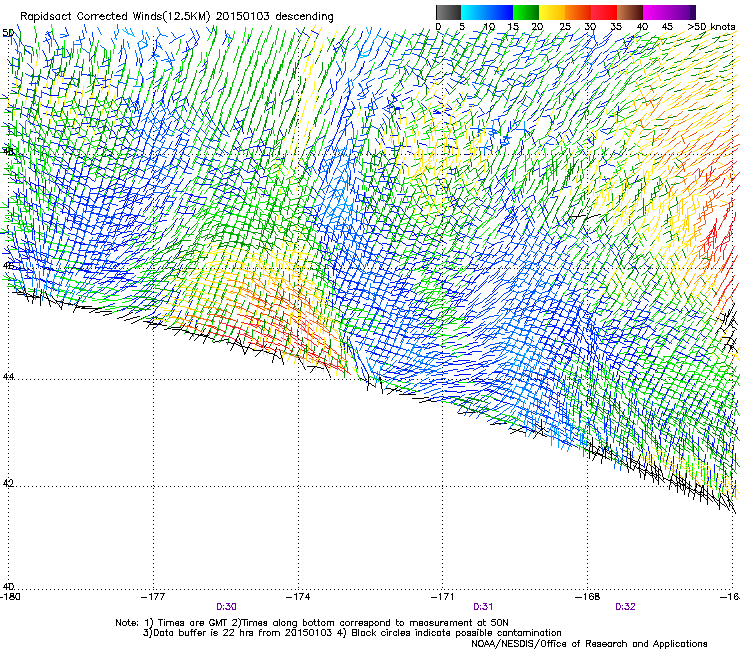Click the red 30-35 knots legend color
This screenshot has width=740, height=650.
(x=604, y=12)
